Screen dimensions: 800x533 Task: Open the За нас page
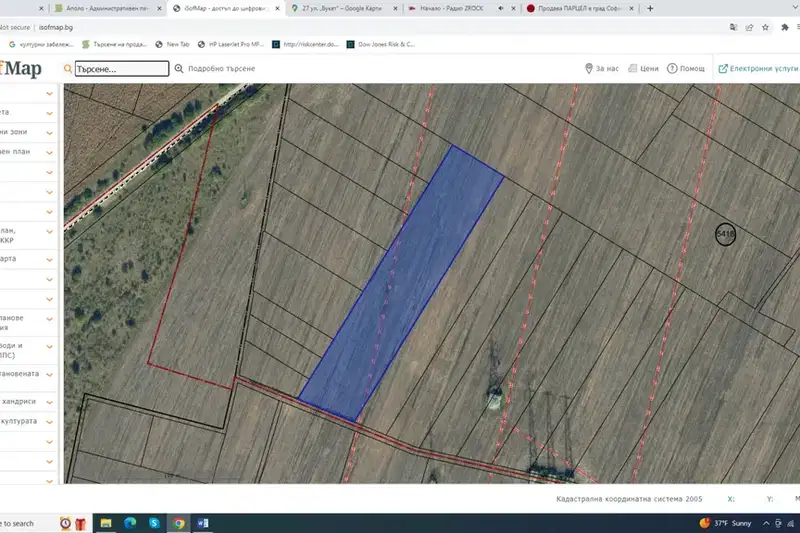[602, 68]
